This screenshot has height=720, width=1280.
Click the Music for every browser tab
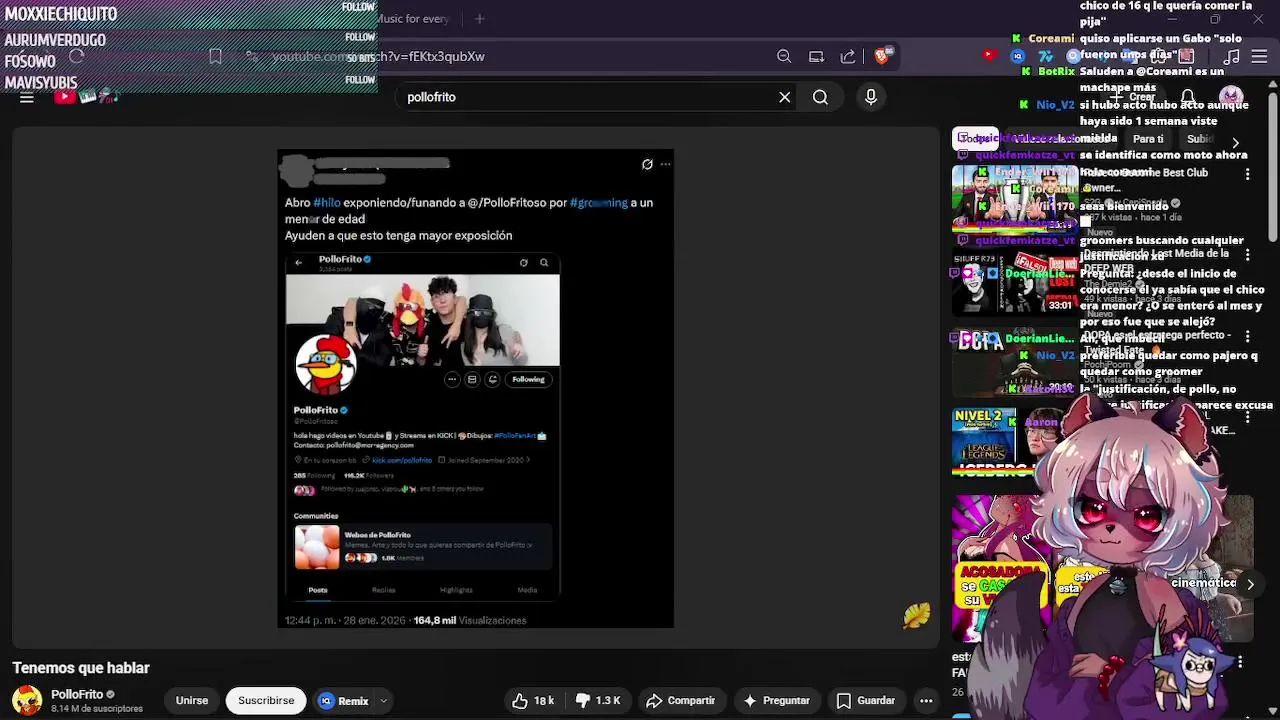click(x=413, y=18)
